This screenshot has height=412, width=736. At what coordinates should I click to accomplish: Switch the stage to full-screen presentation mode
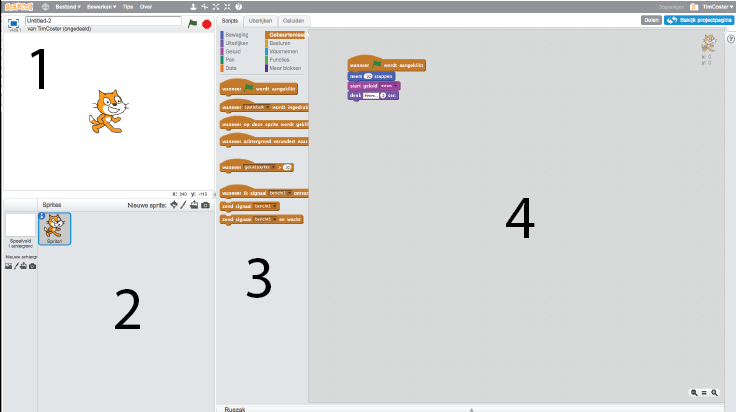click(13, 22)
